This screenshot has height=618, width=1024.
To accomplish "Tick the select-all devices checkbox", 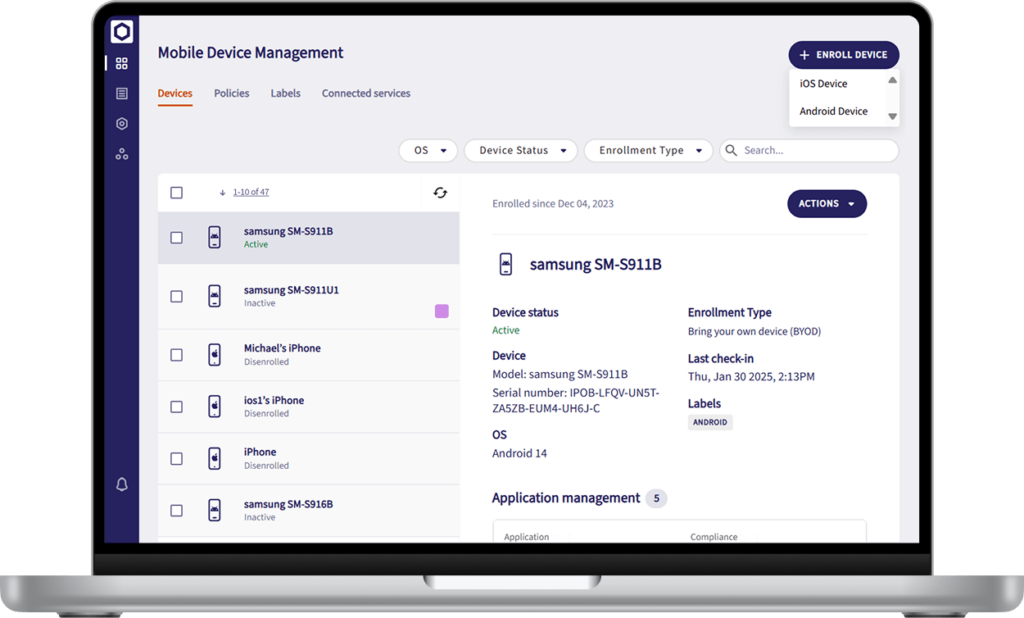I will [176, 192].
